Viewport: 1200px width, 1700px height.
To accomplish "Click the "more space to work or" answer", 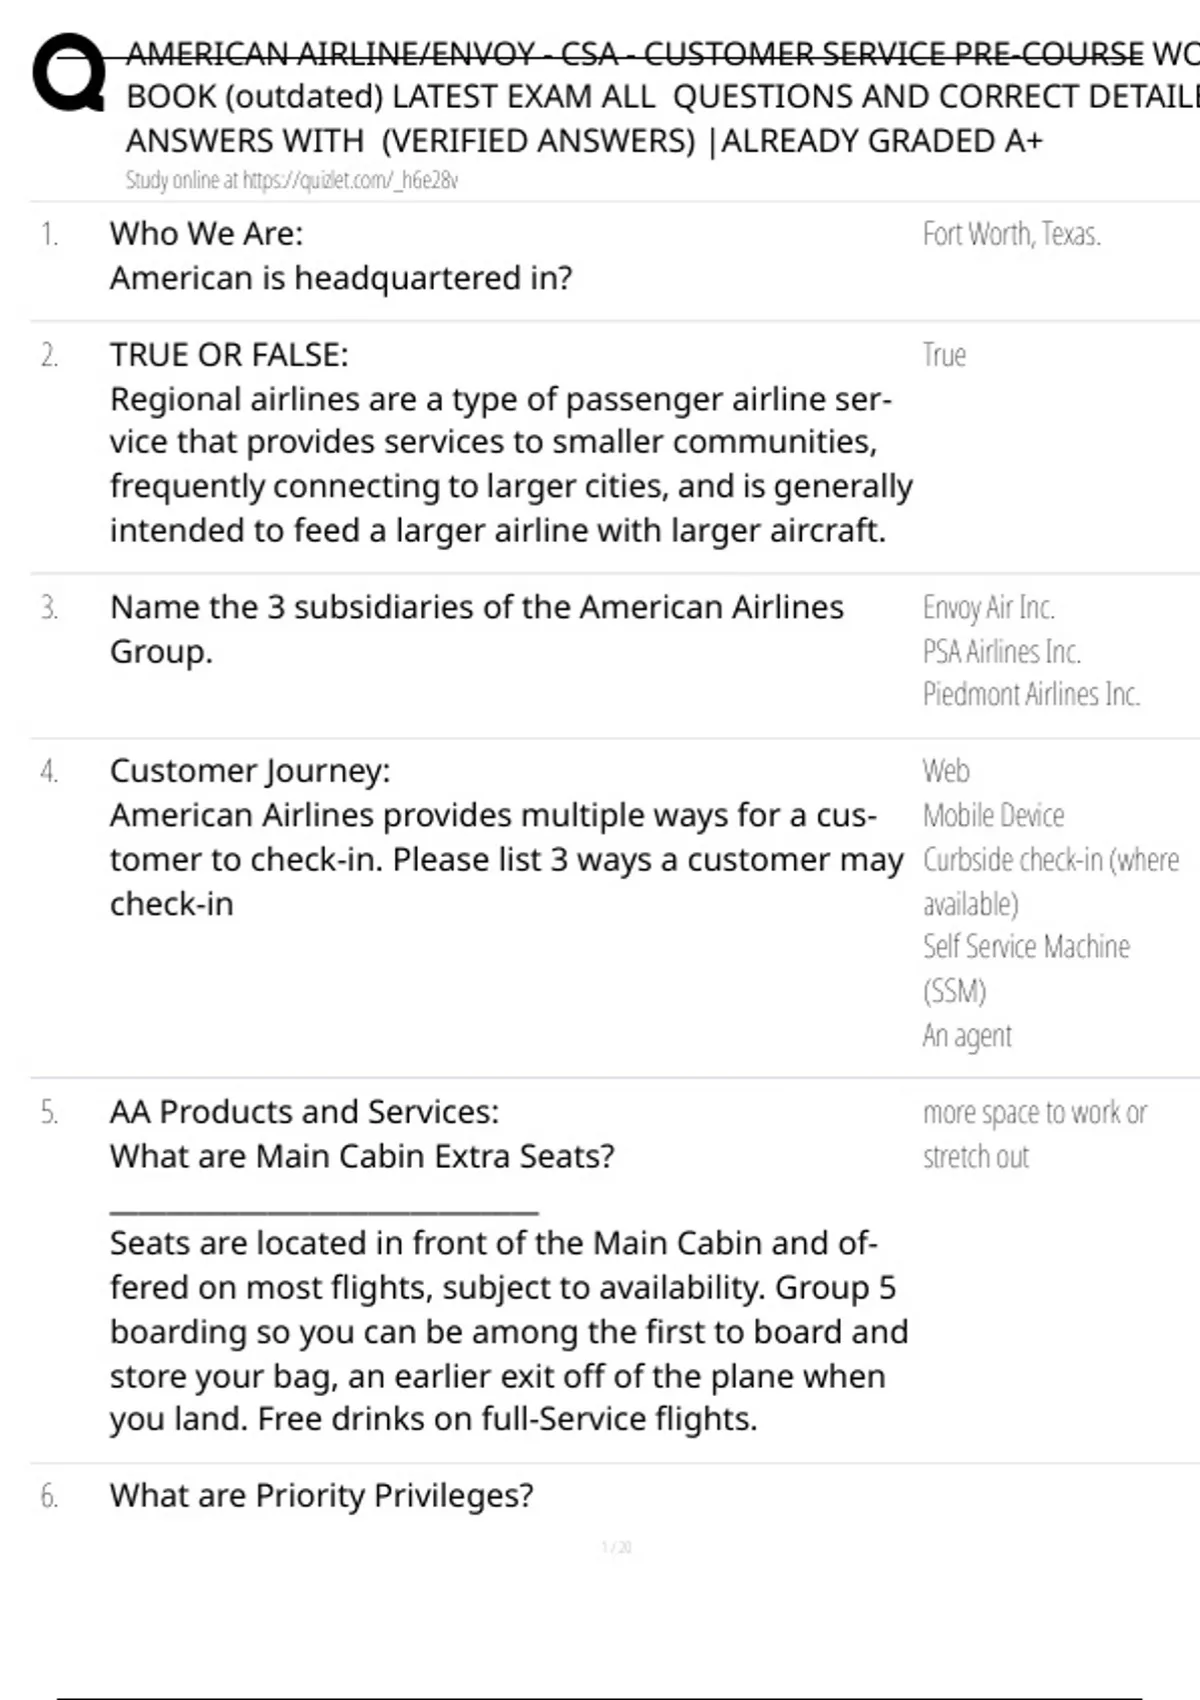I will coord(1034,1113).
